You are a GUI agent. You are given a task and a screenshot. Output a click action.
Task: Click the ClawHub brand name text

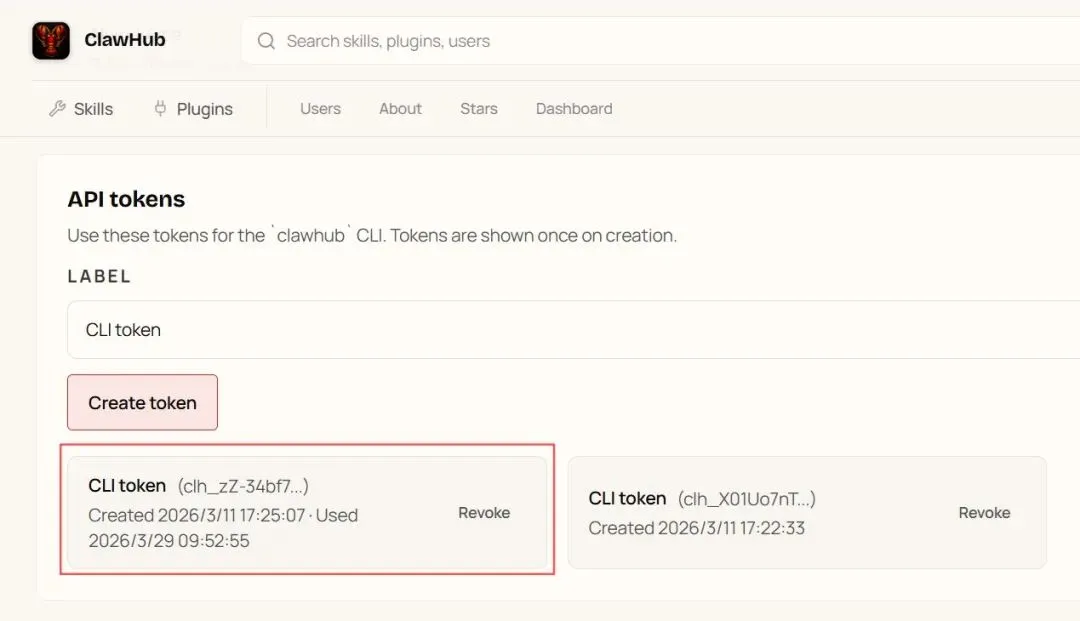point(125,41)
